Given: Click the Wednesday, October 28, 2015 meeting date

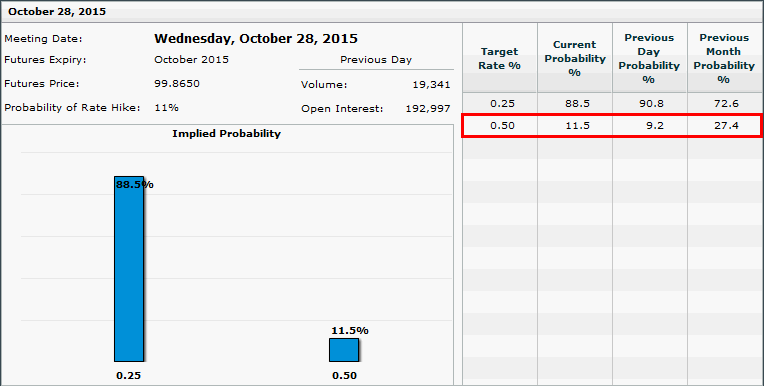Looking at the screenshot, I should point(256,39).
